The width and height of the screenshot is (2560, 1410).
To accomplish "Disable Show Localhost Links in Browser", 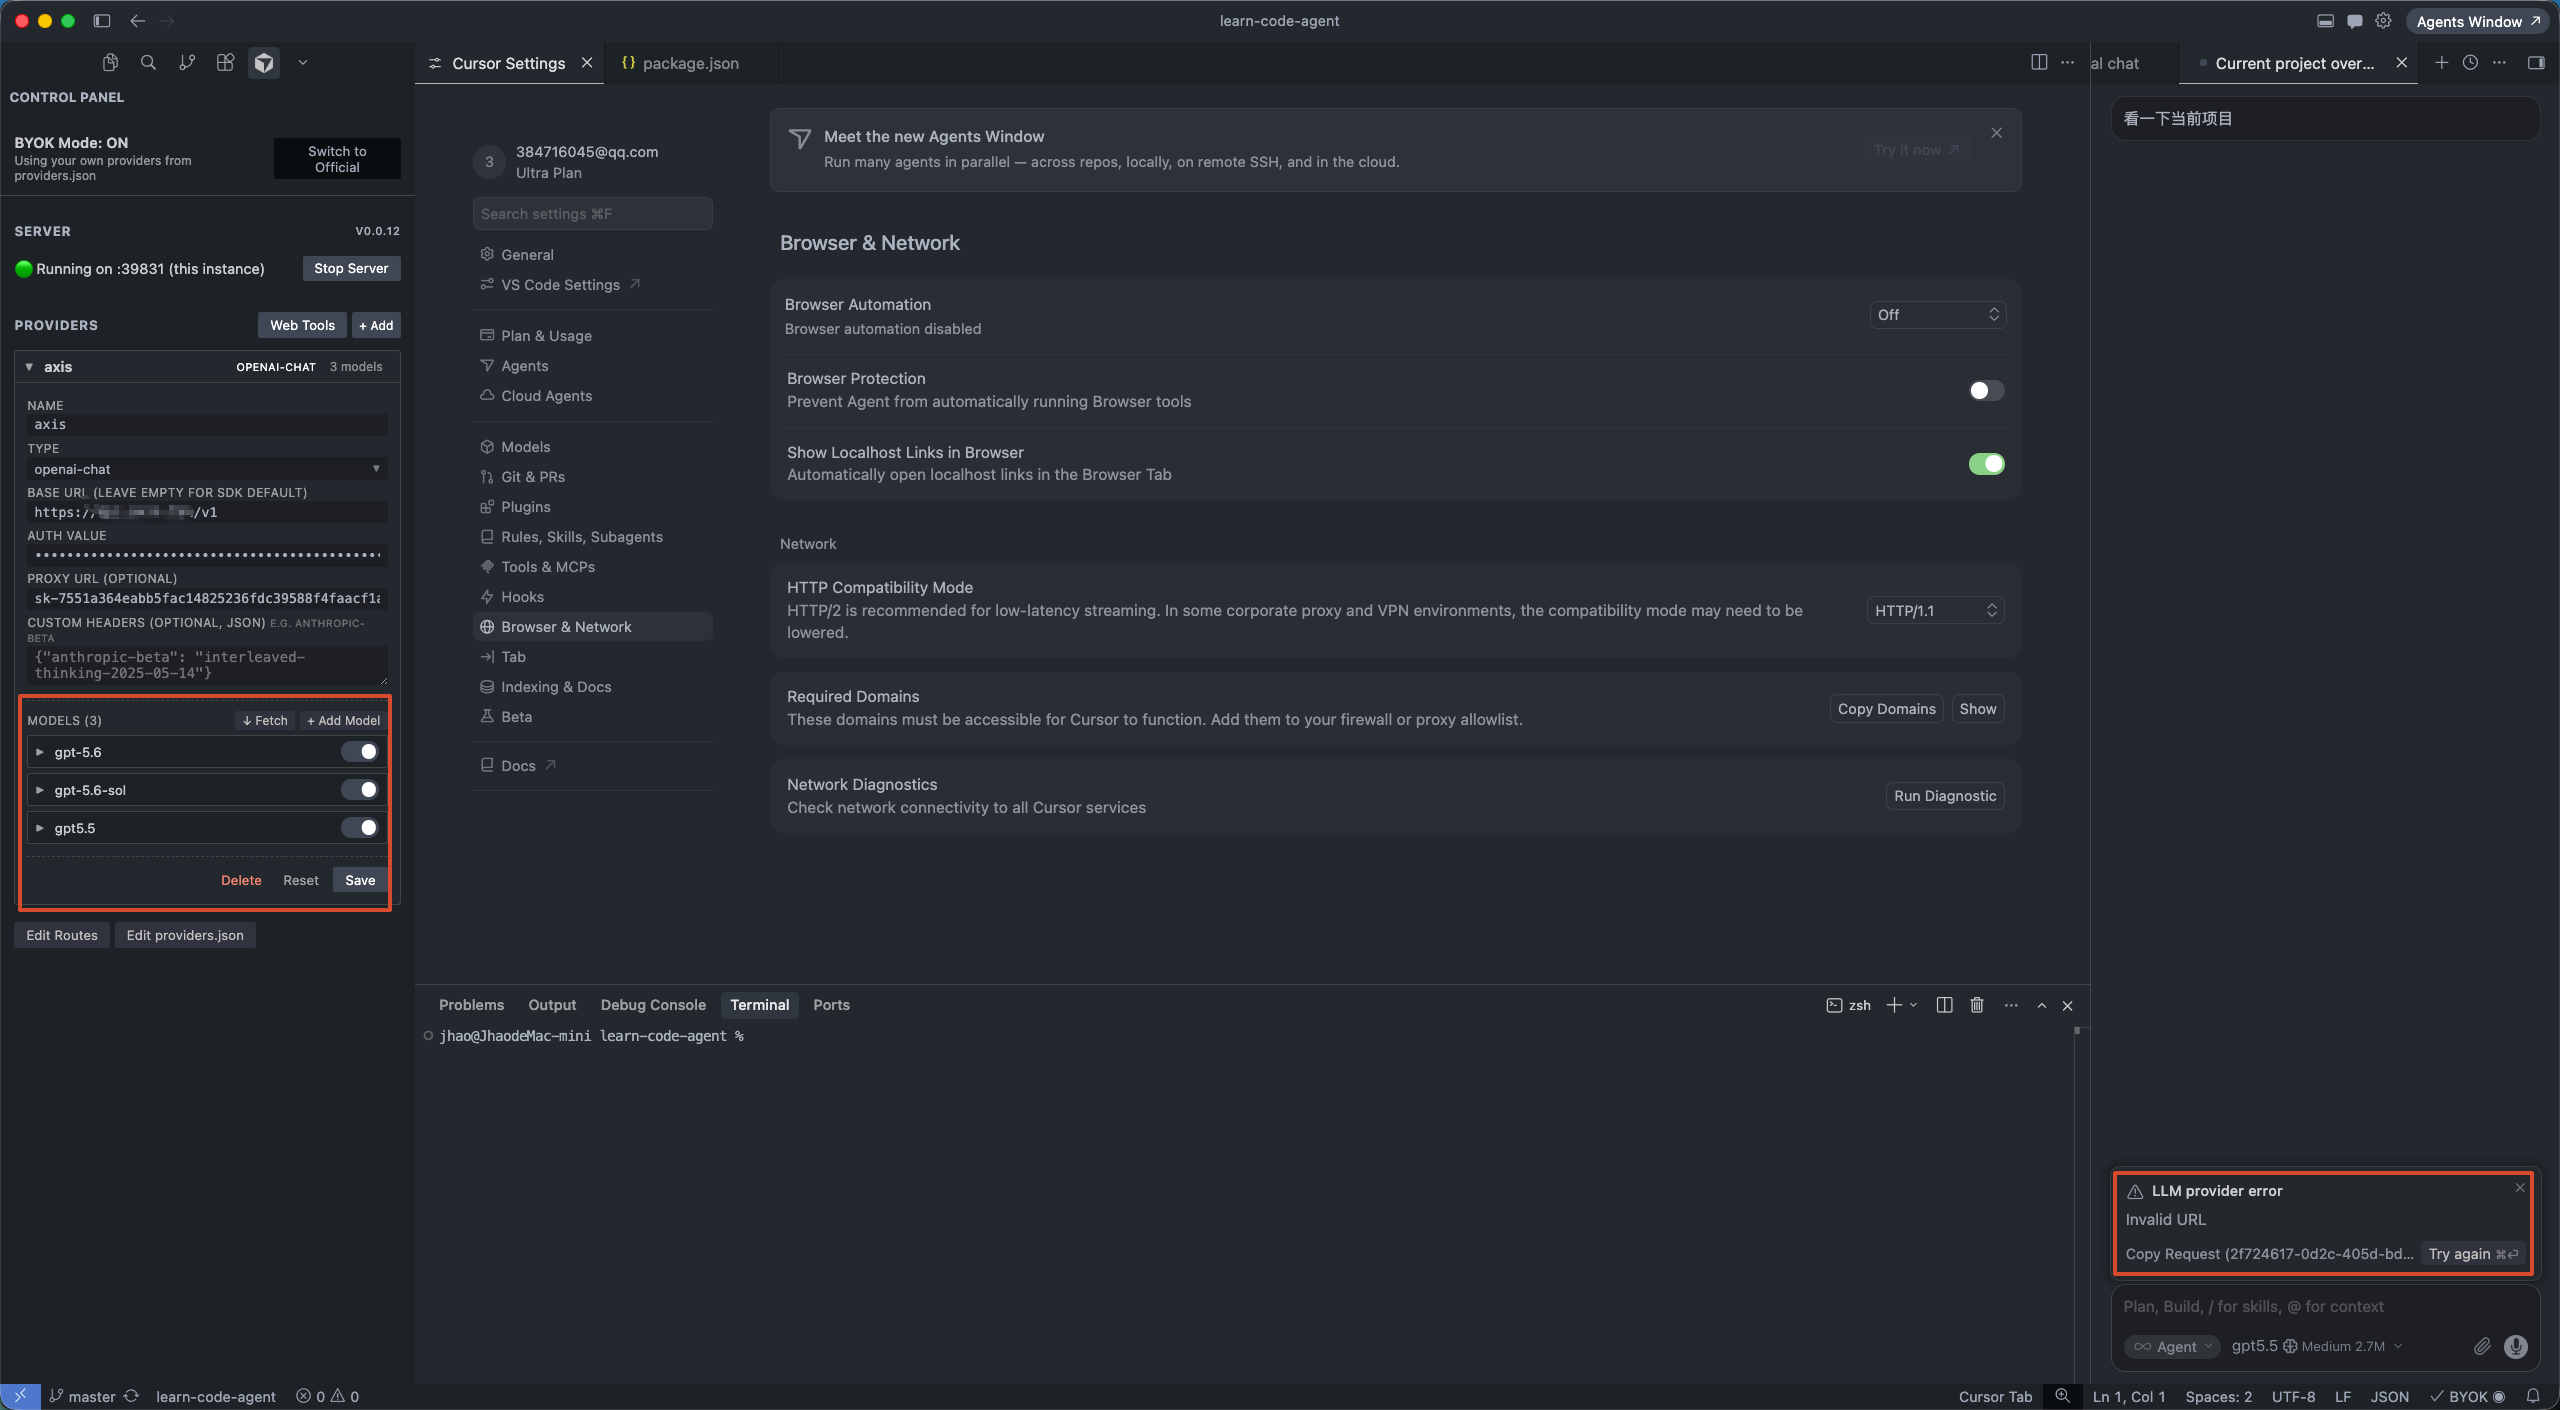I will 1986,464.
